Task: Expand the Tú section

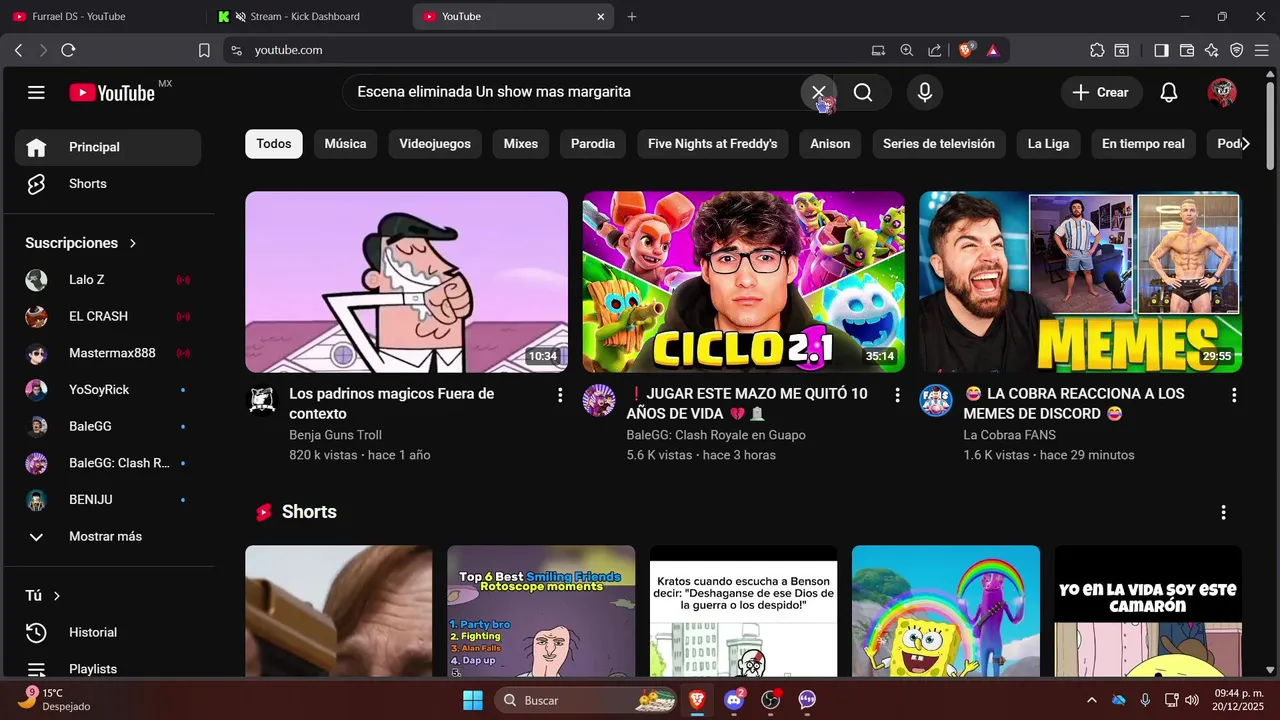Action: coord(43,596)
